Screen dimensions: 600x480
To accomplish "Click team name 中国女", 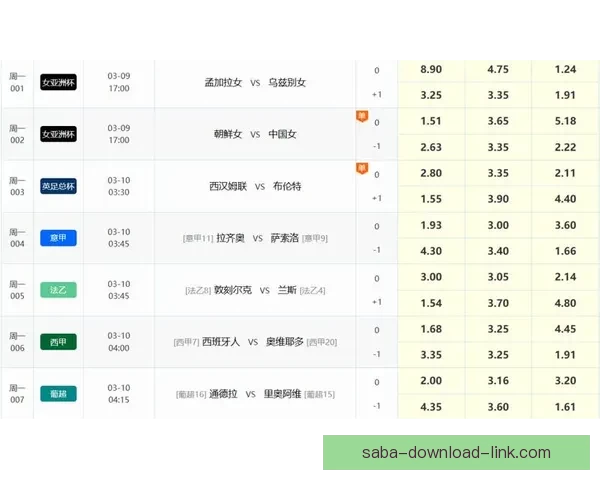I will point(282,134).
